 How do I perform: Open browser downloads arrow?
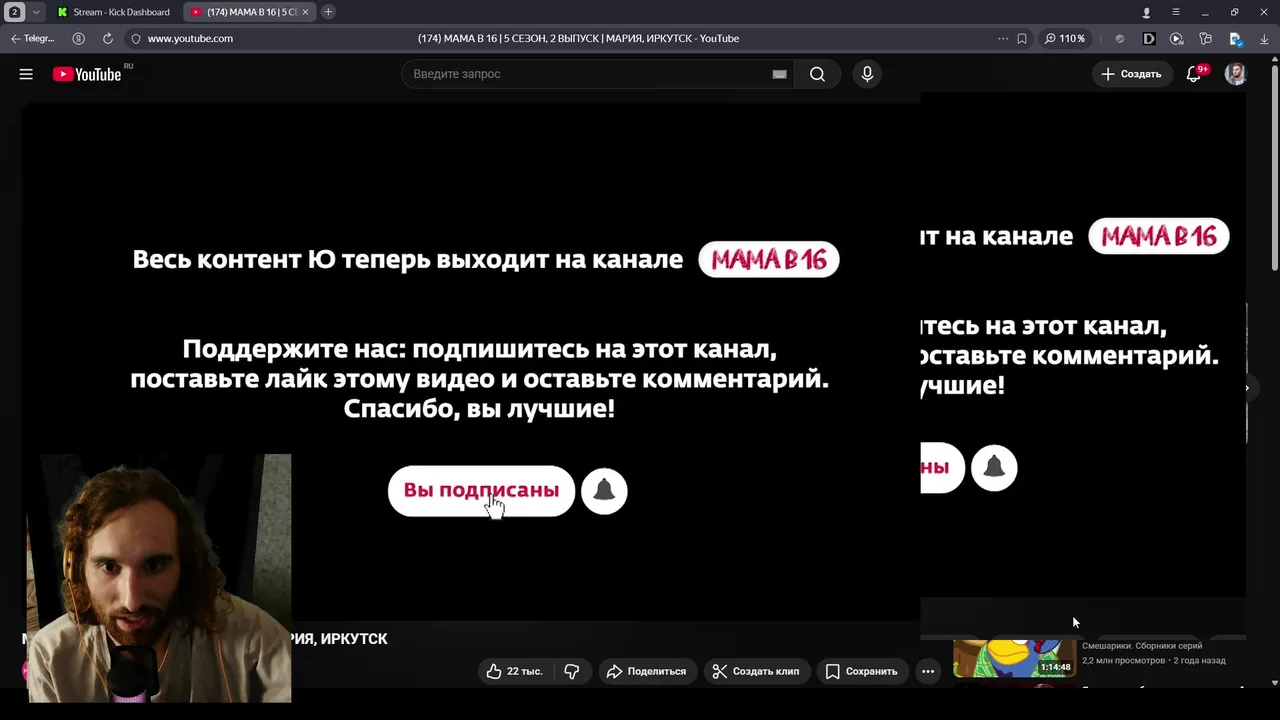coord(1264,39)
